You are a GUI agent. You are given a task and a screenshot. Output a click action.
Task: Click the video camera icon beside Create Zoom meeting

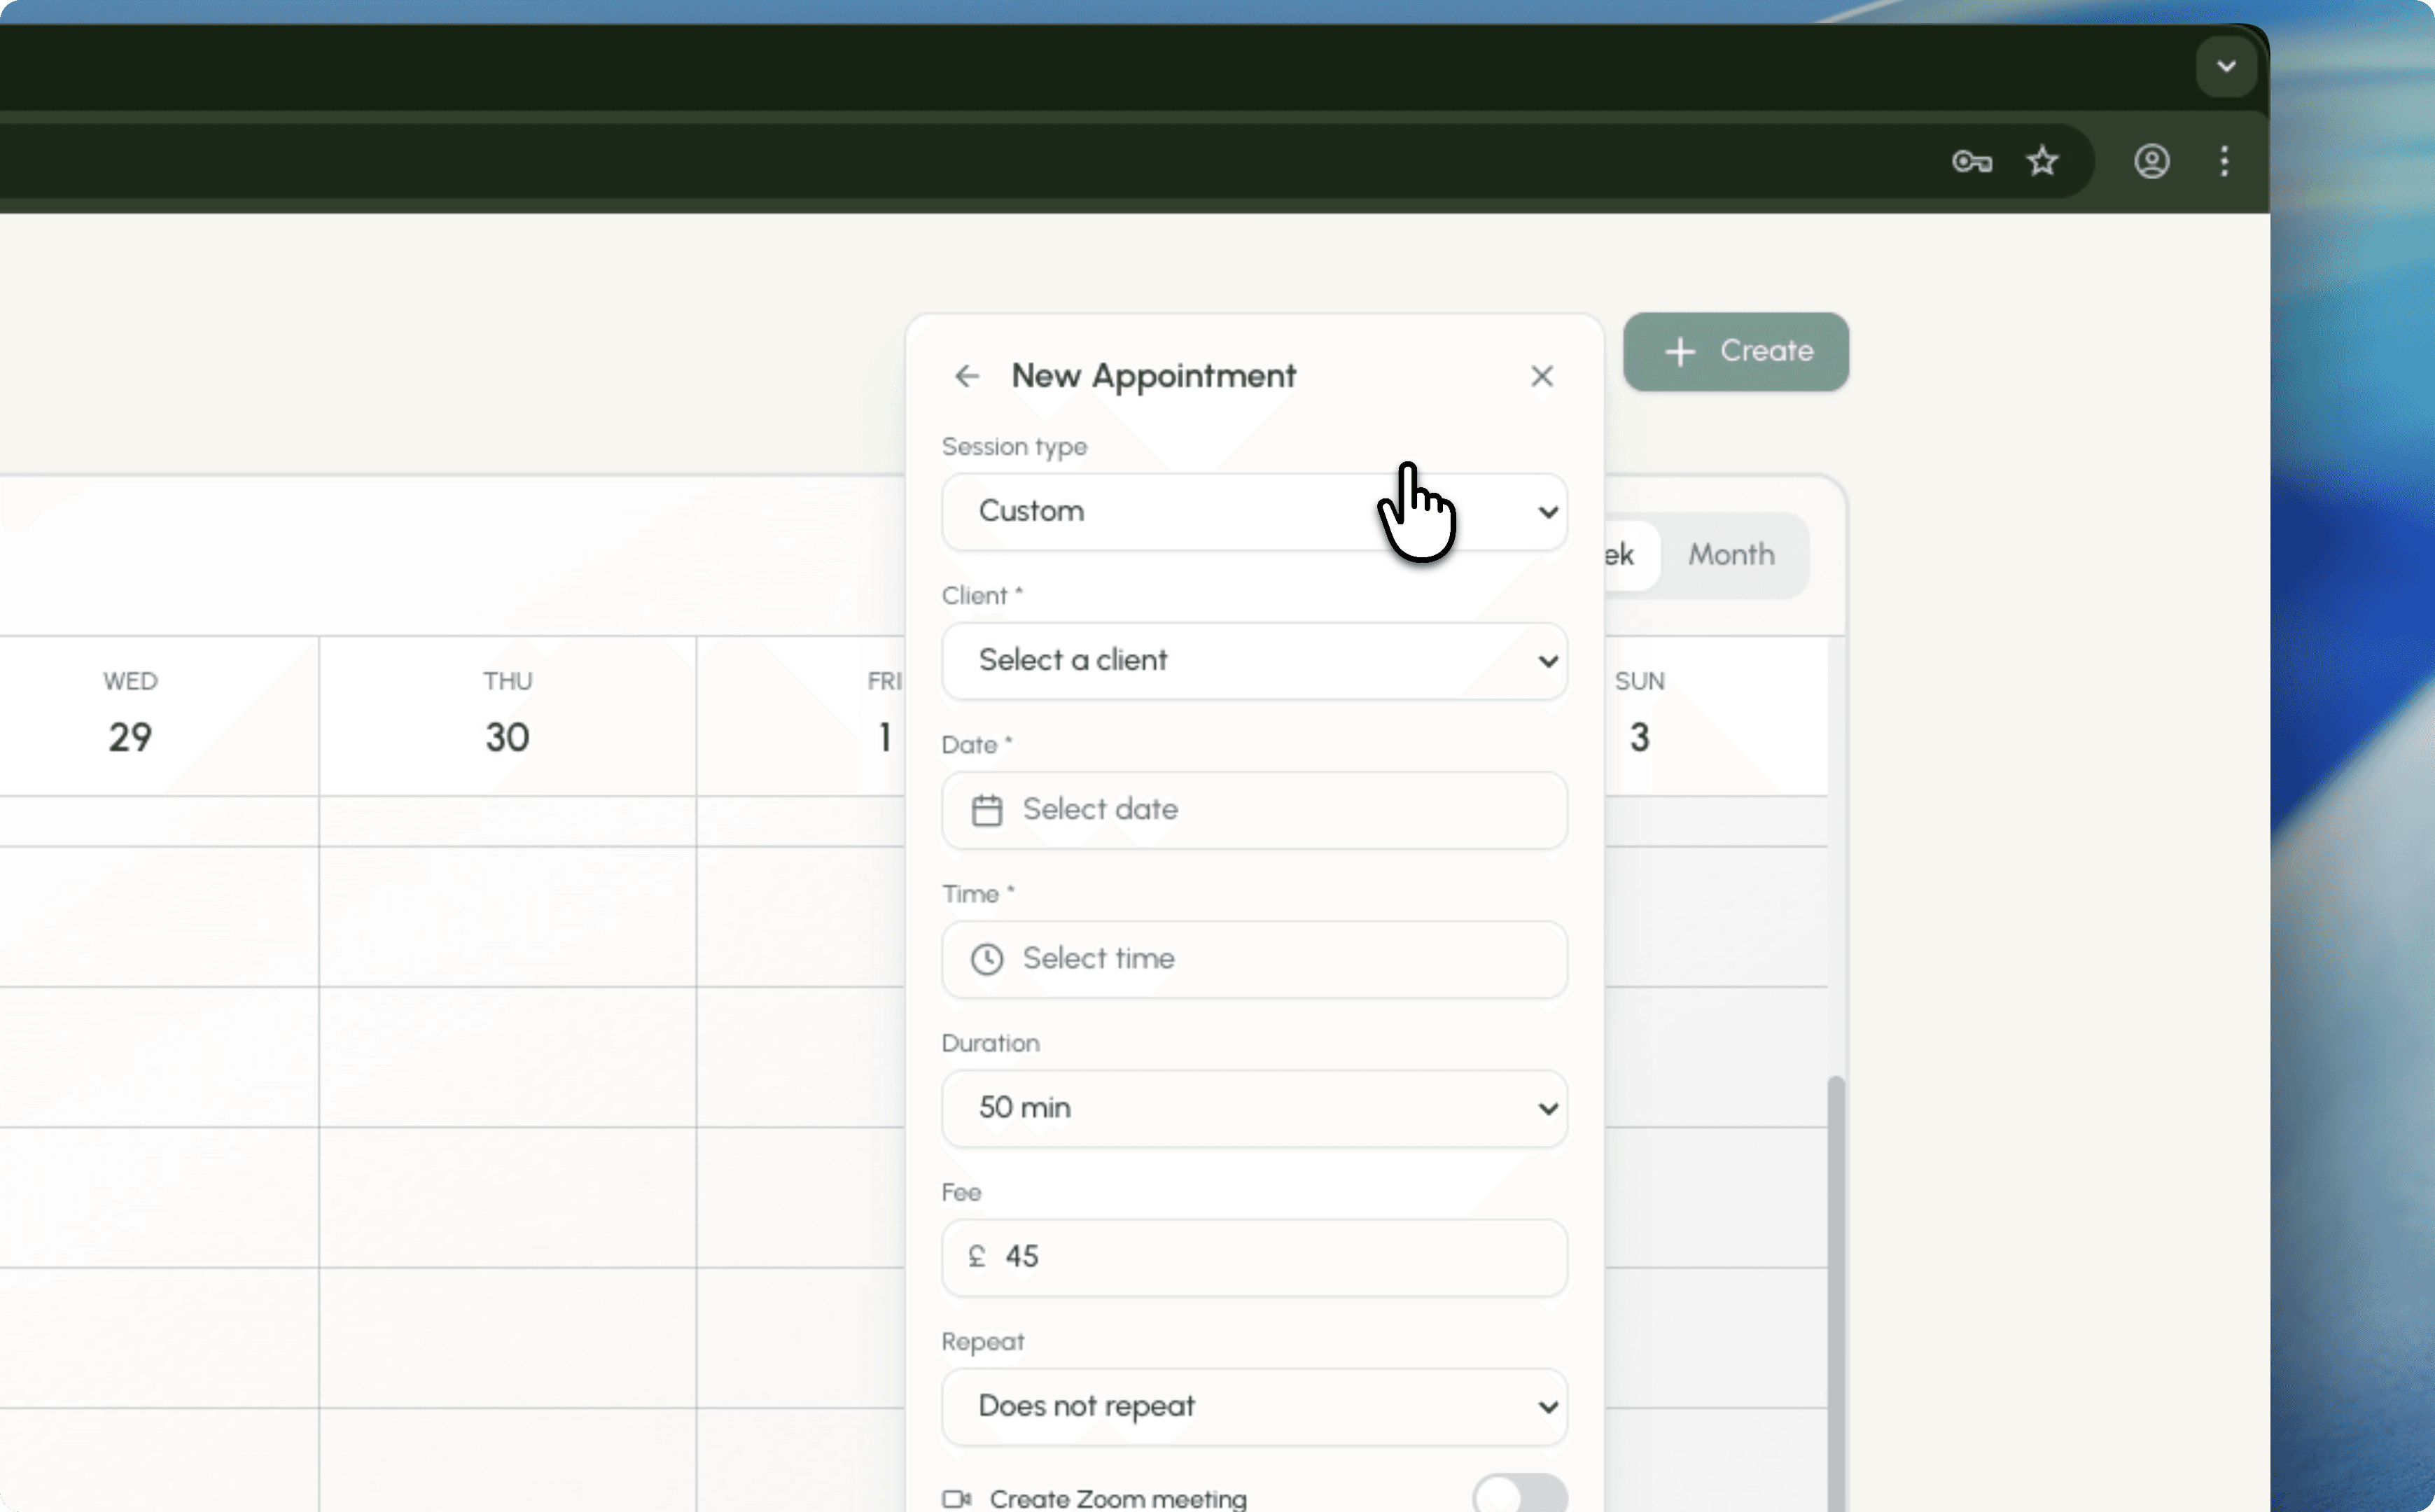point(956,1498)
